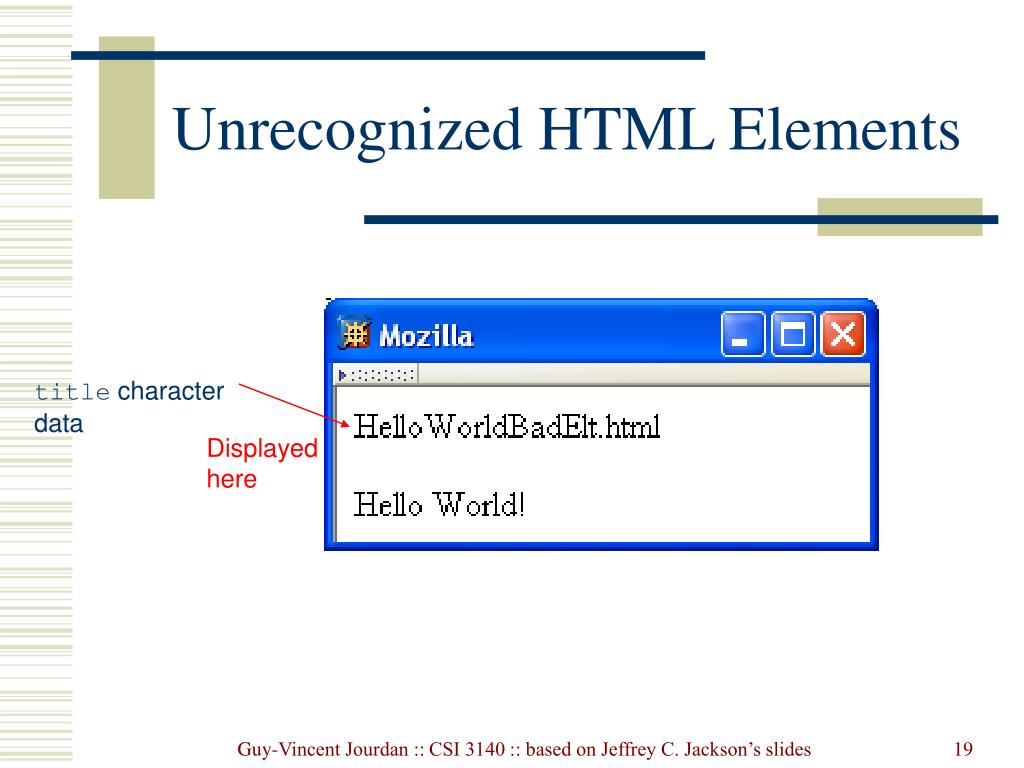Image resolution: width=1024 pixels, height=768 pixels.
Task: Click the title character data label
Action: pos(129,407)
